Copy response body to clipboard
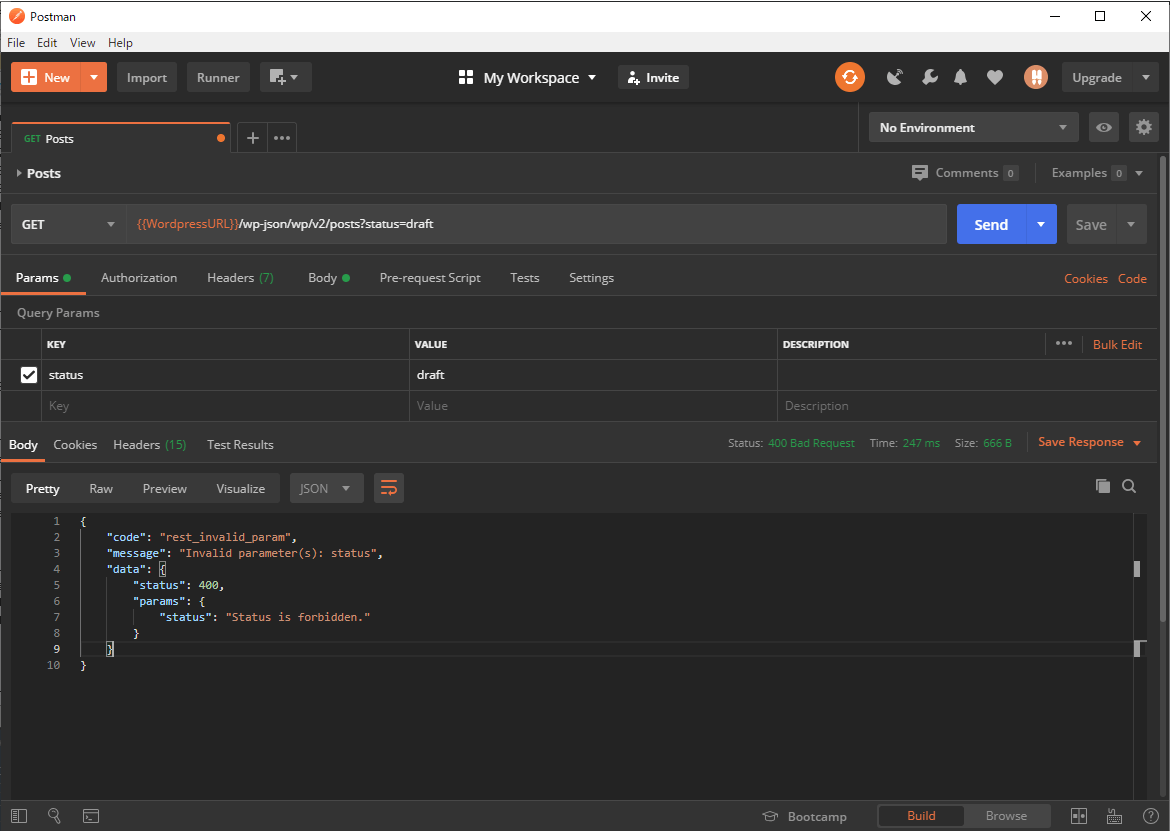1170x832 pixels. tap(1102, 486)
